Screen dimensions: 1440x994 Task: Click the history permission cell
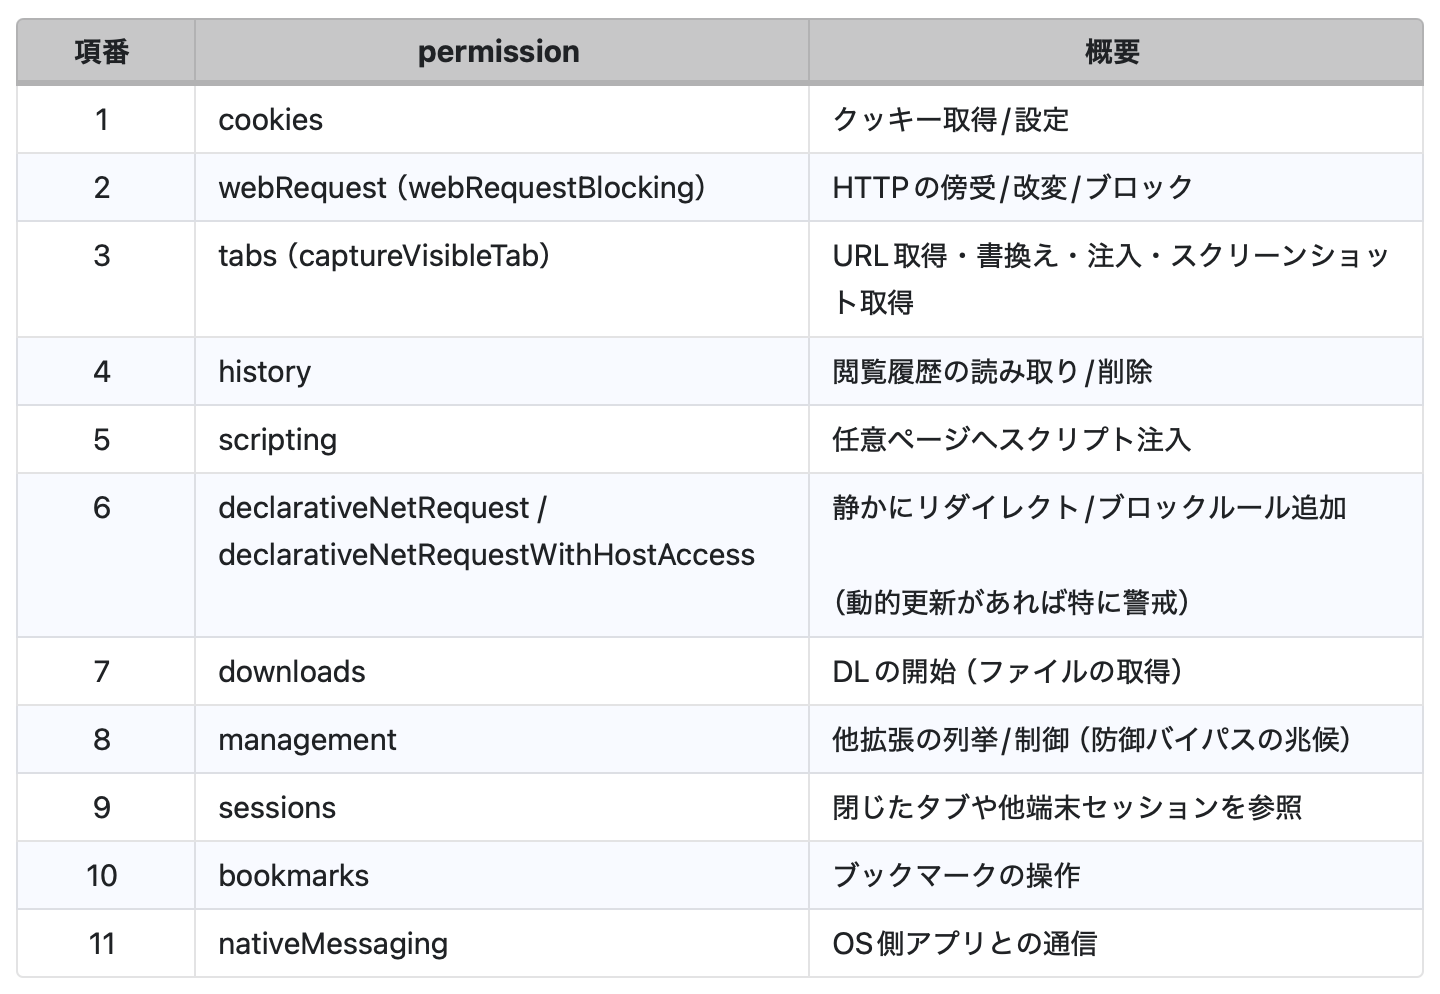(265, 372)
